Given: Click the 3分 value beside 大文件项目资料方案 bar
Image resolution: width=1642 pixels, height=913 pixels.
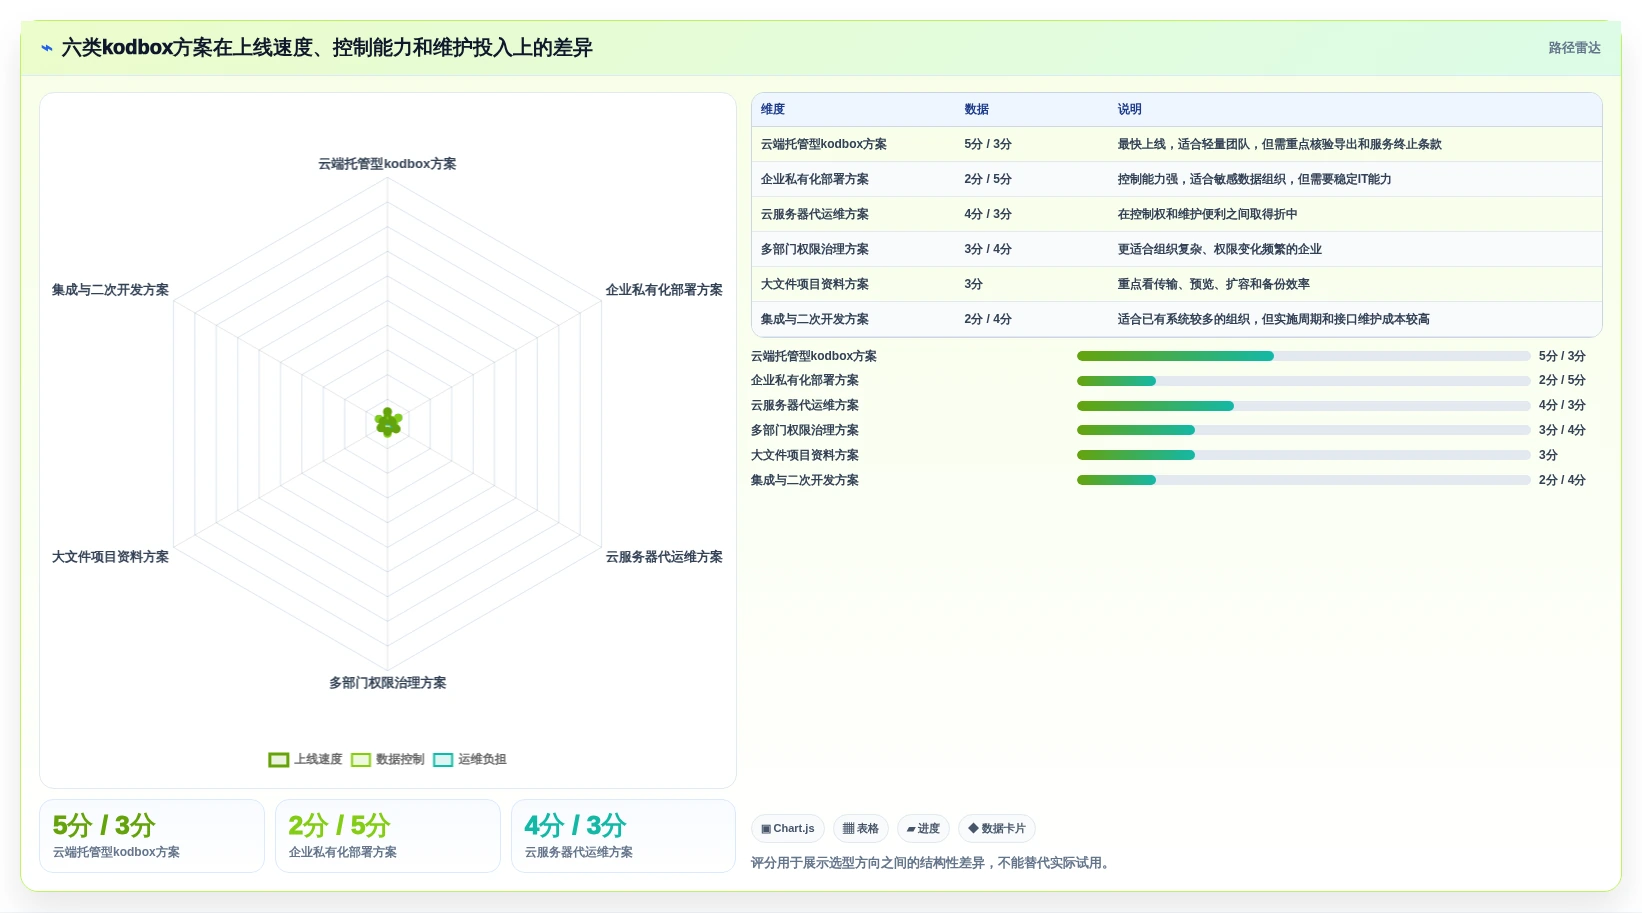Looking at the screenshot, I should point(1548,455).
